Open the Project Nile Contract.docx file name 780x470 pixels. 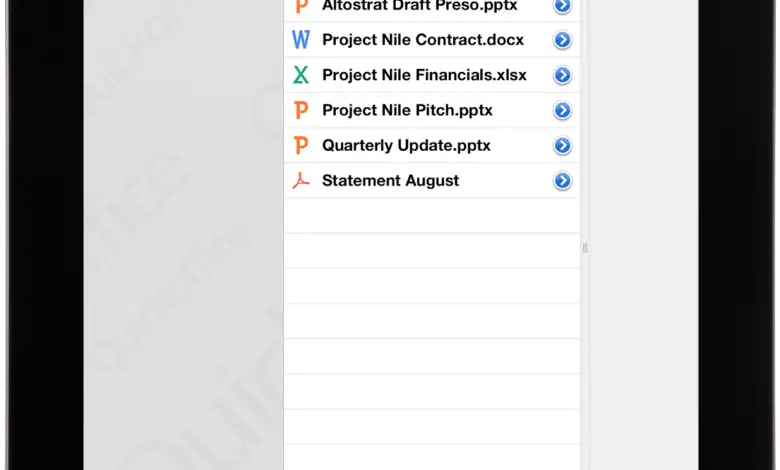(422, 40)
